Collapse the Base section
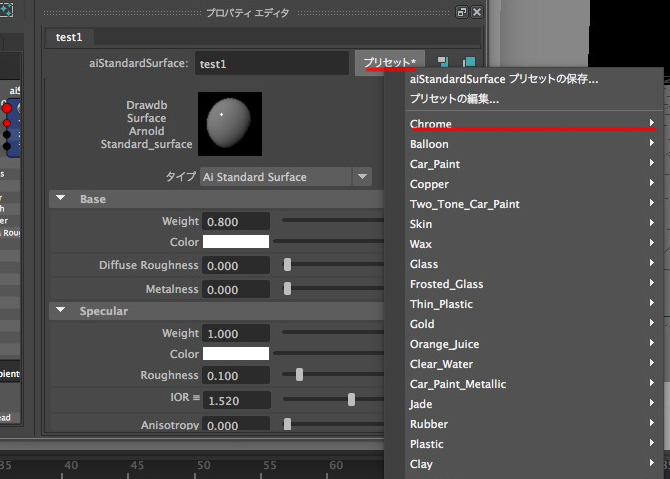Image resolution: width=670 pixels, height=479 pixels. coord(61,198)
